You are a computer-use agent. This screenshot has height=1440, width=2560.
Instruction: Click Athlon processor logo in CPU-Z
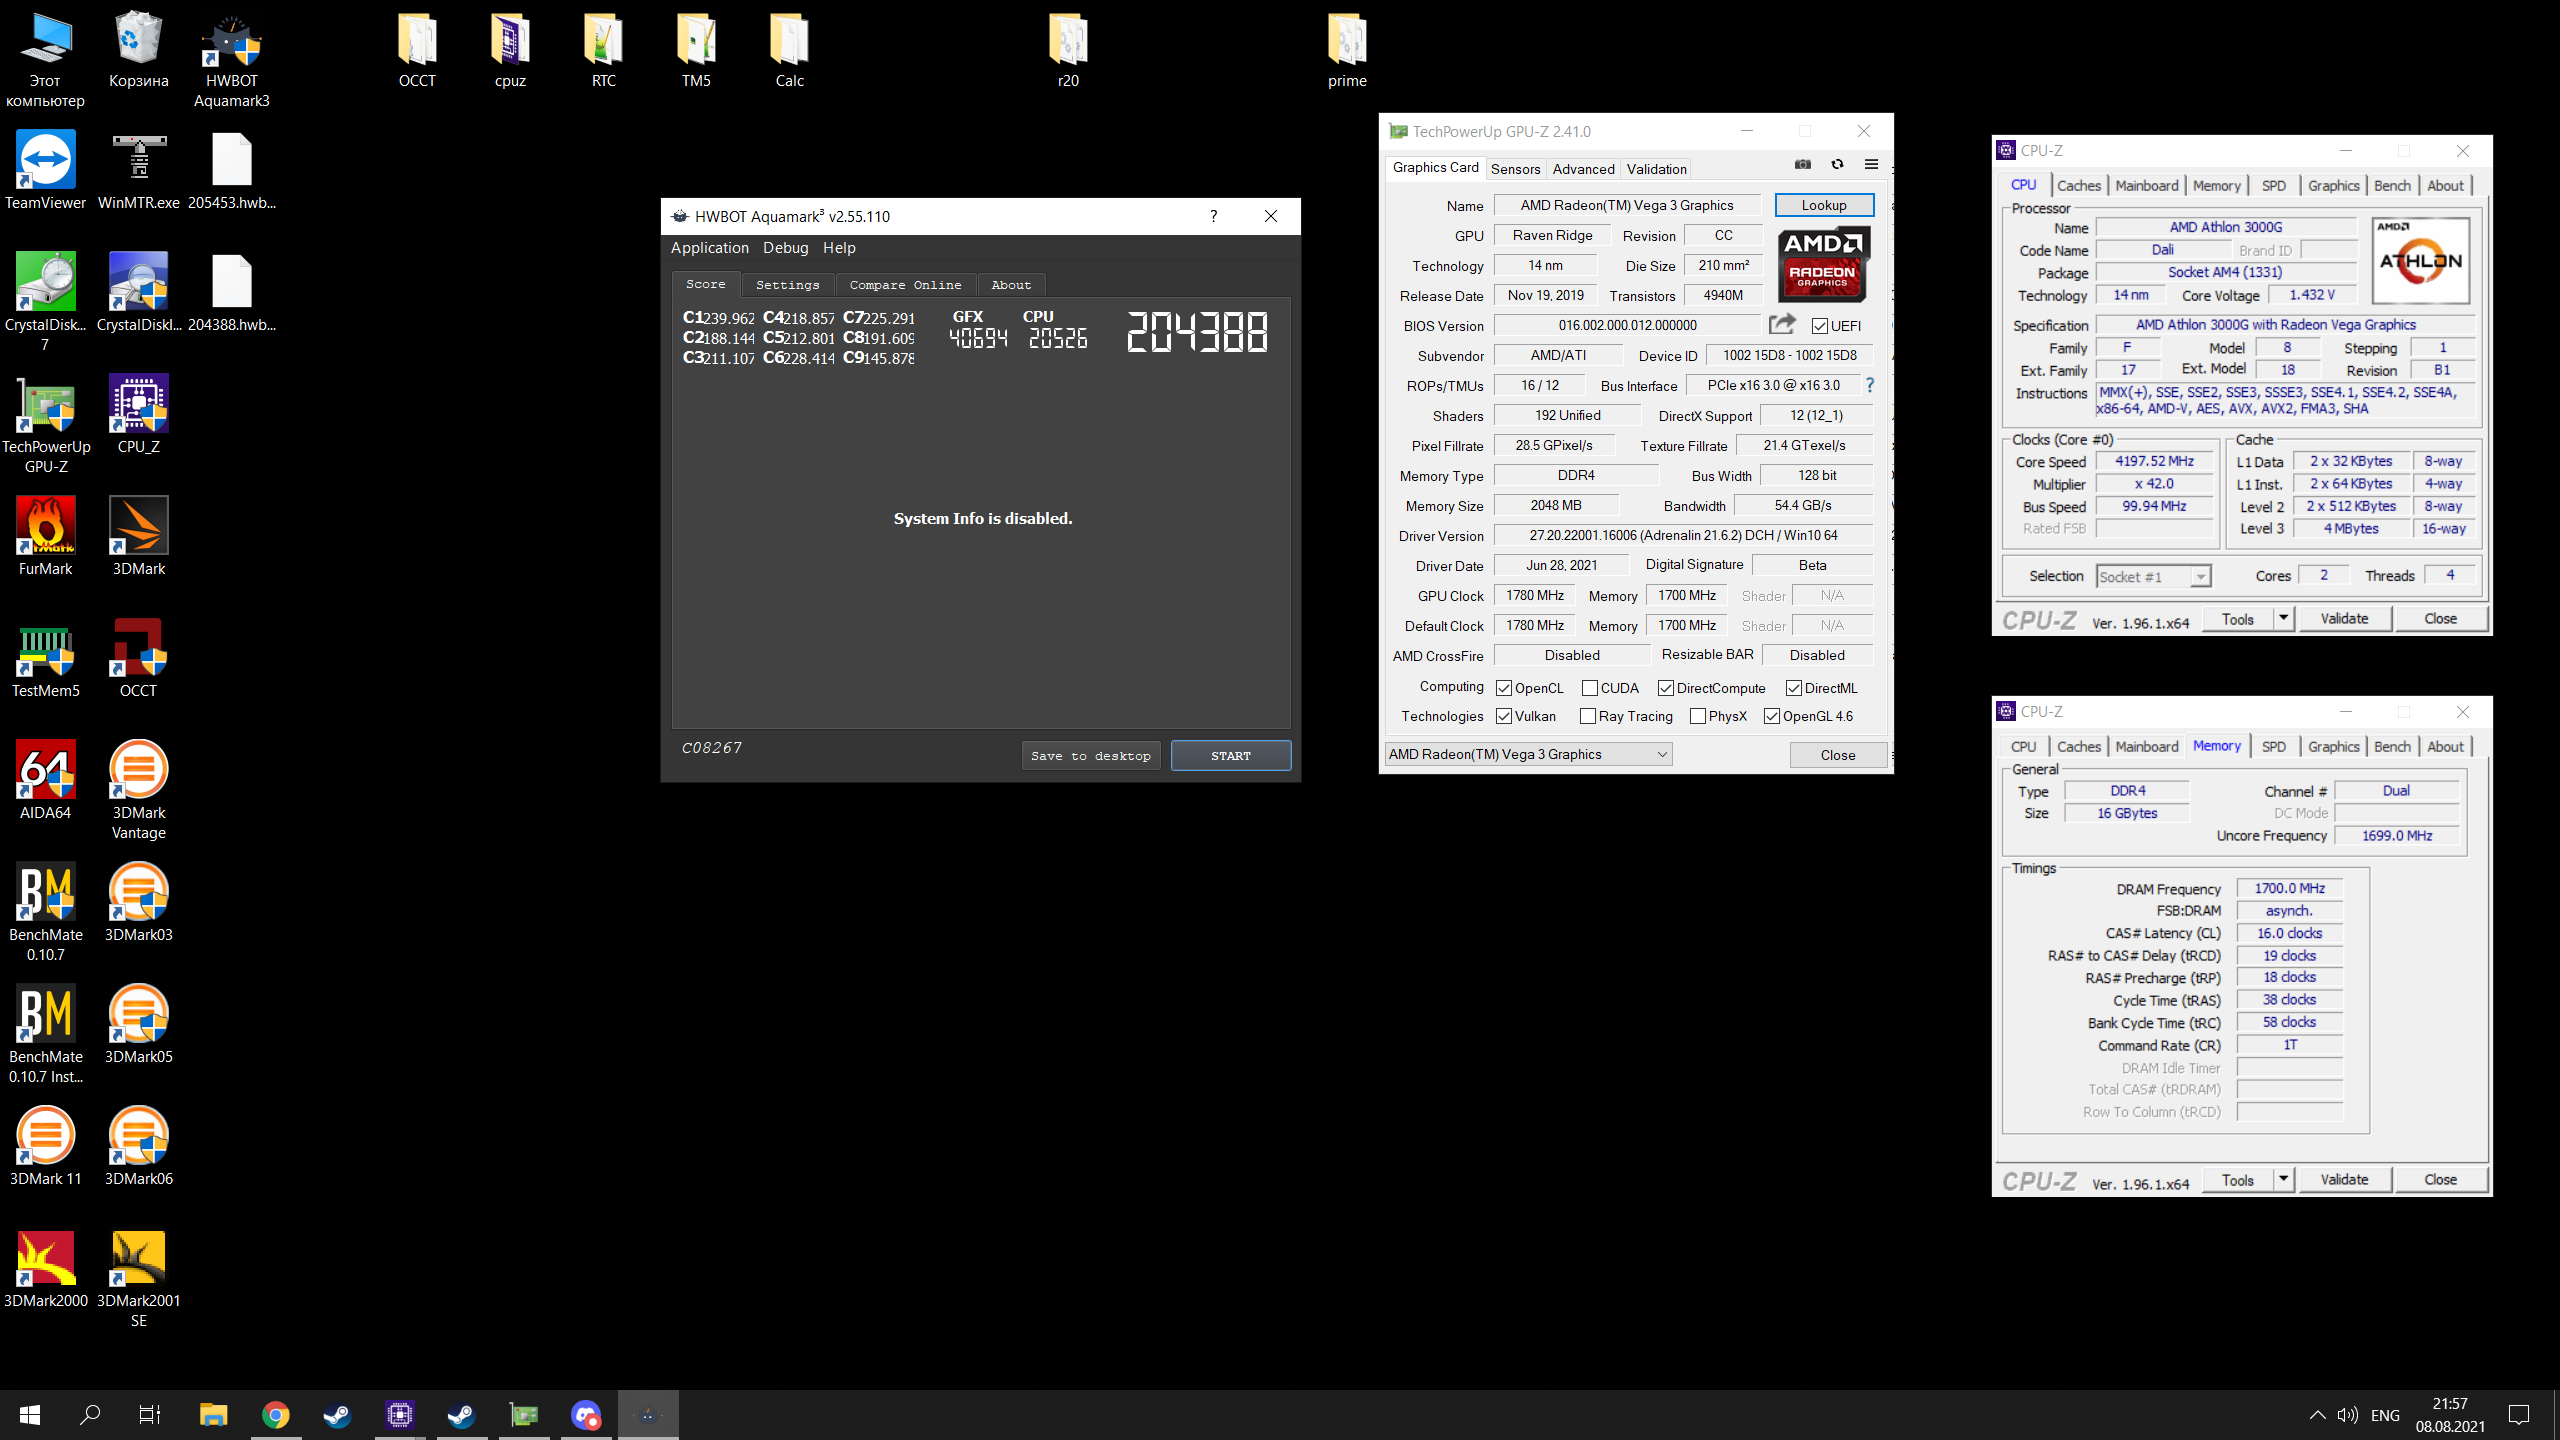pos(2420,261)
